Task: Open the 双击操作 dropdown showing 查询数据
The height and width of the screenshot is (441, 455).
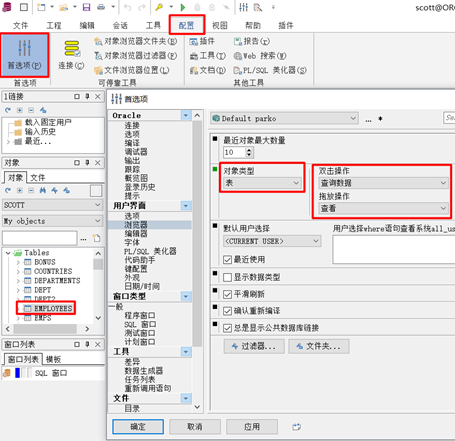Action: point(383,183)
